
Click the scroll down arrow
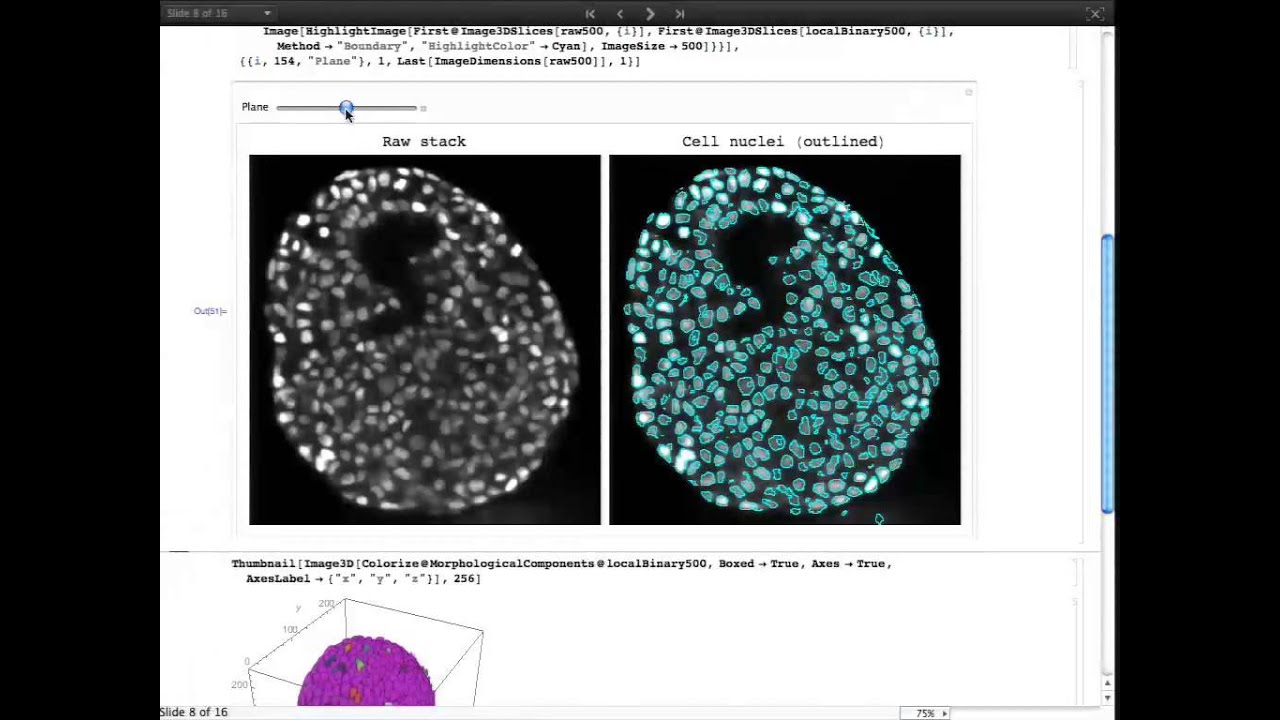[1107, 698]
